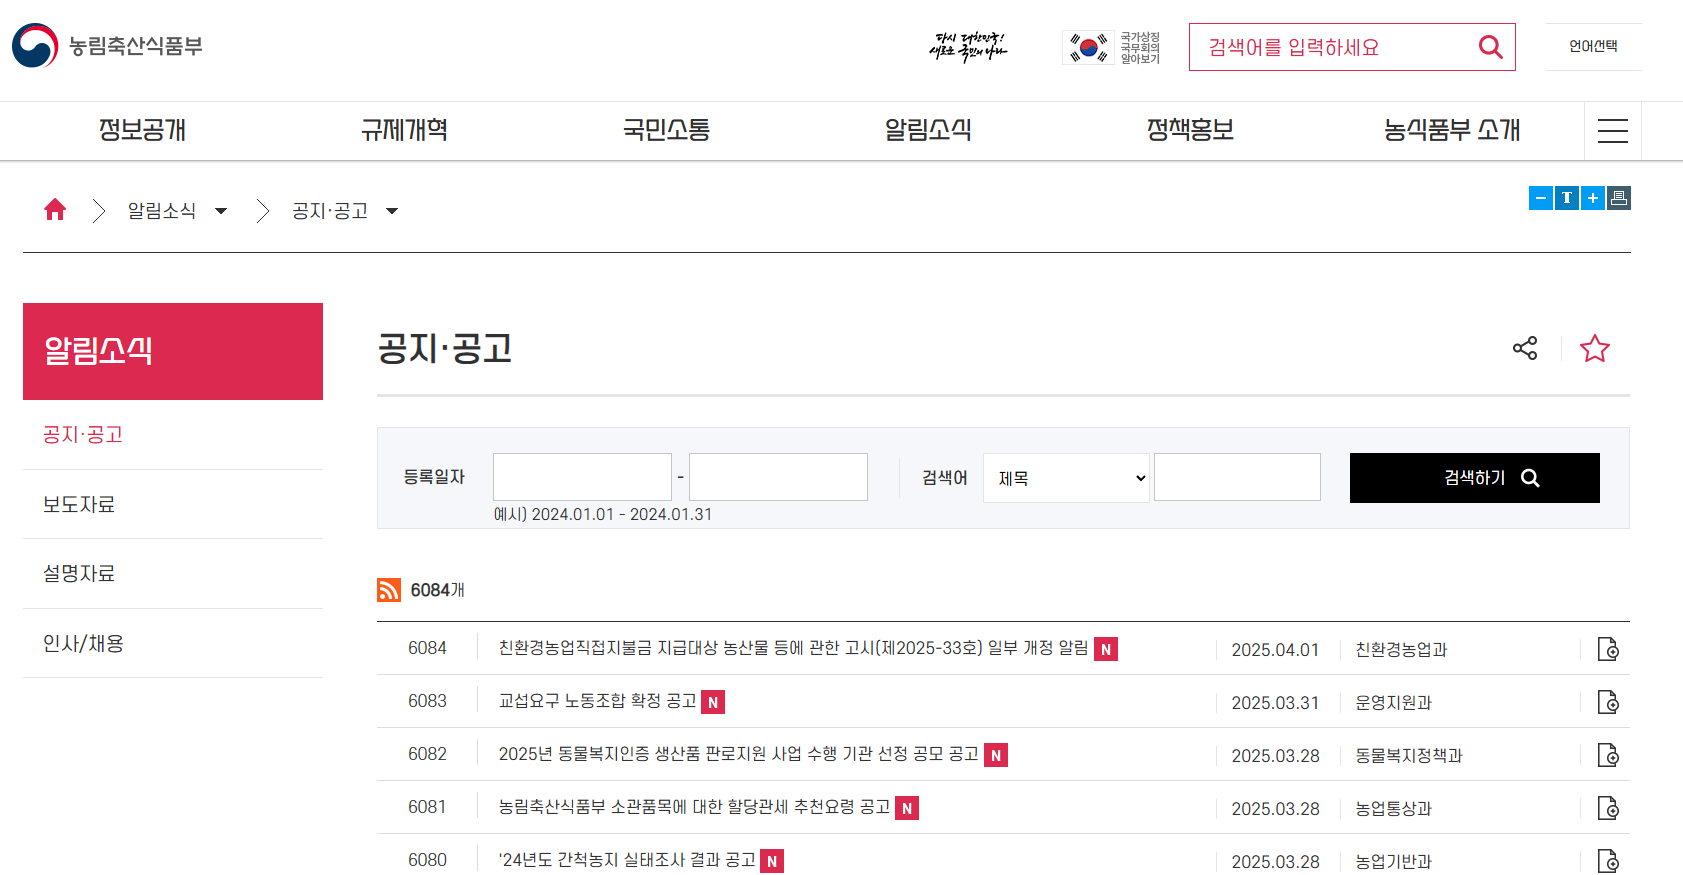Open the 교섭요구 노동조합 확정 공고 post
The height and width of the screenshot is (875, 1683).
coord(597,701)
